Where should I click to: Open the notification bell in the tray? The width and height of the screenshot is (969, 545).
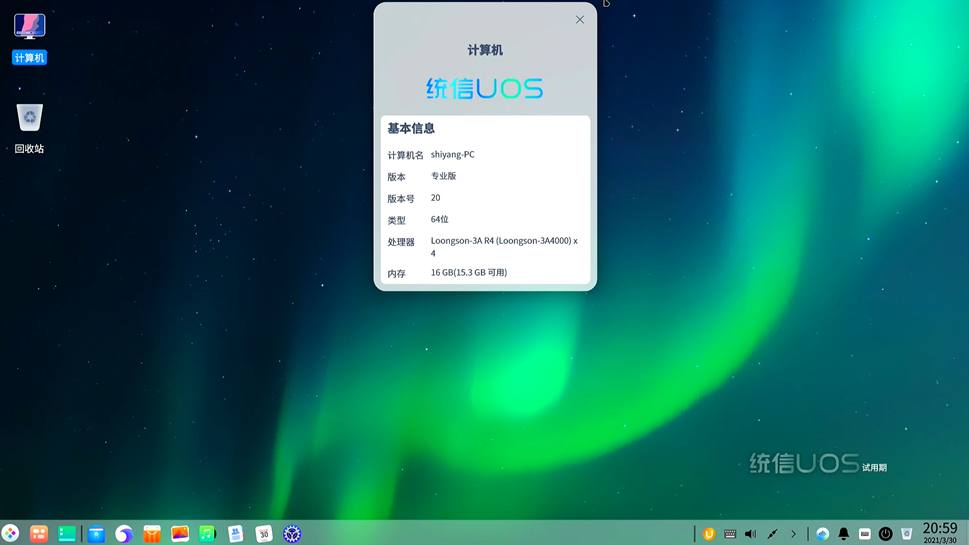click(843, 534)
